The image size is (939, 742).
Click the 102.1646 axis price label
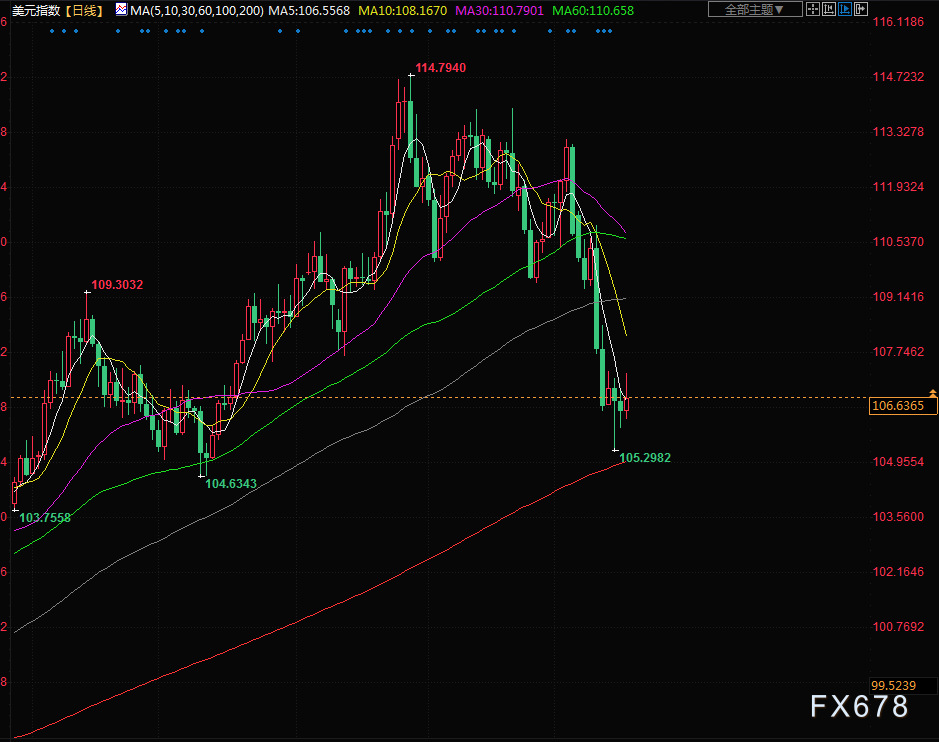tap(898, 572)
